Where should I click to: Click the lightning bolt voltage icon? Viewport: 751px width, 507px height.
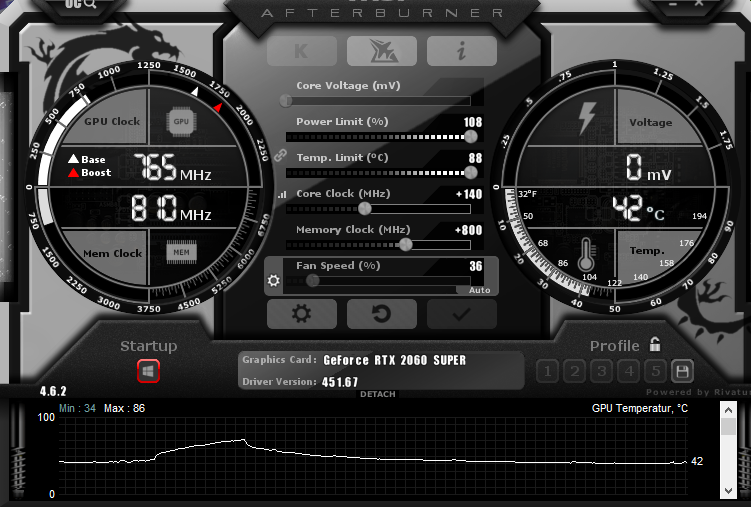click(x=587, y=118)
